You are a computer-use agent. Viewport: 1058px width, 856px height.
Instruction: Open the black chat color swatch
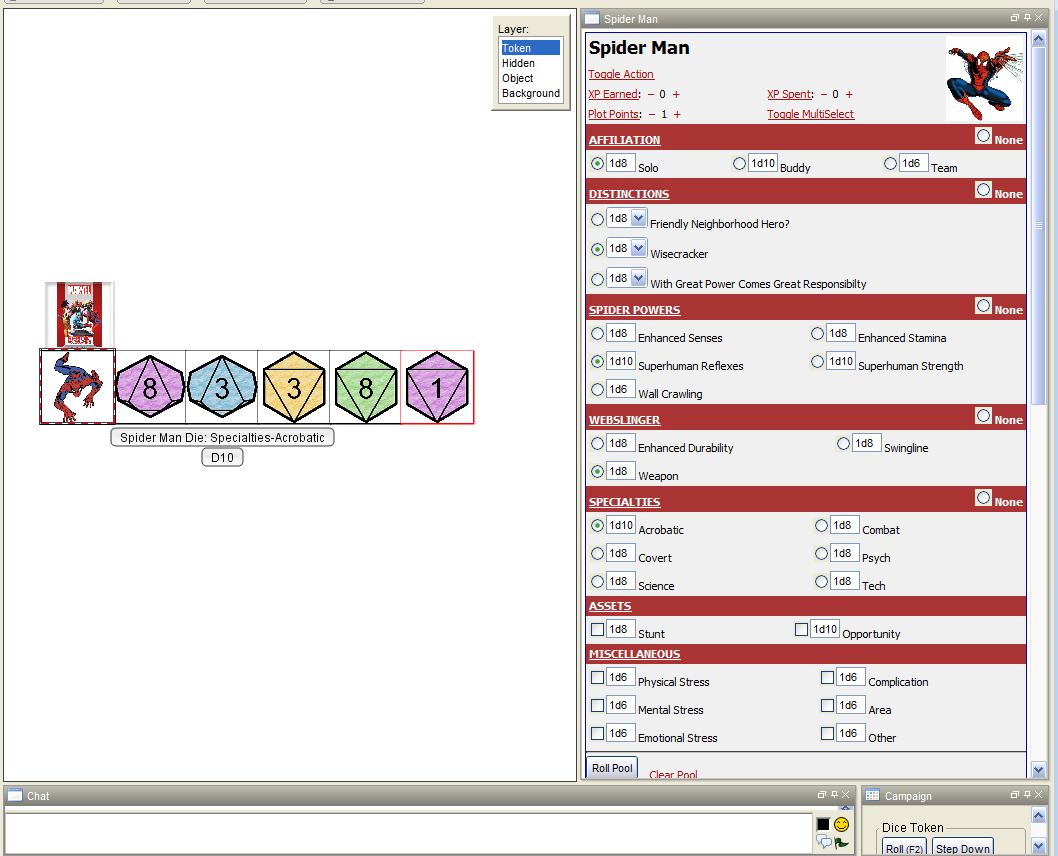coord(823,824)
